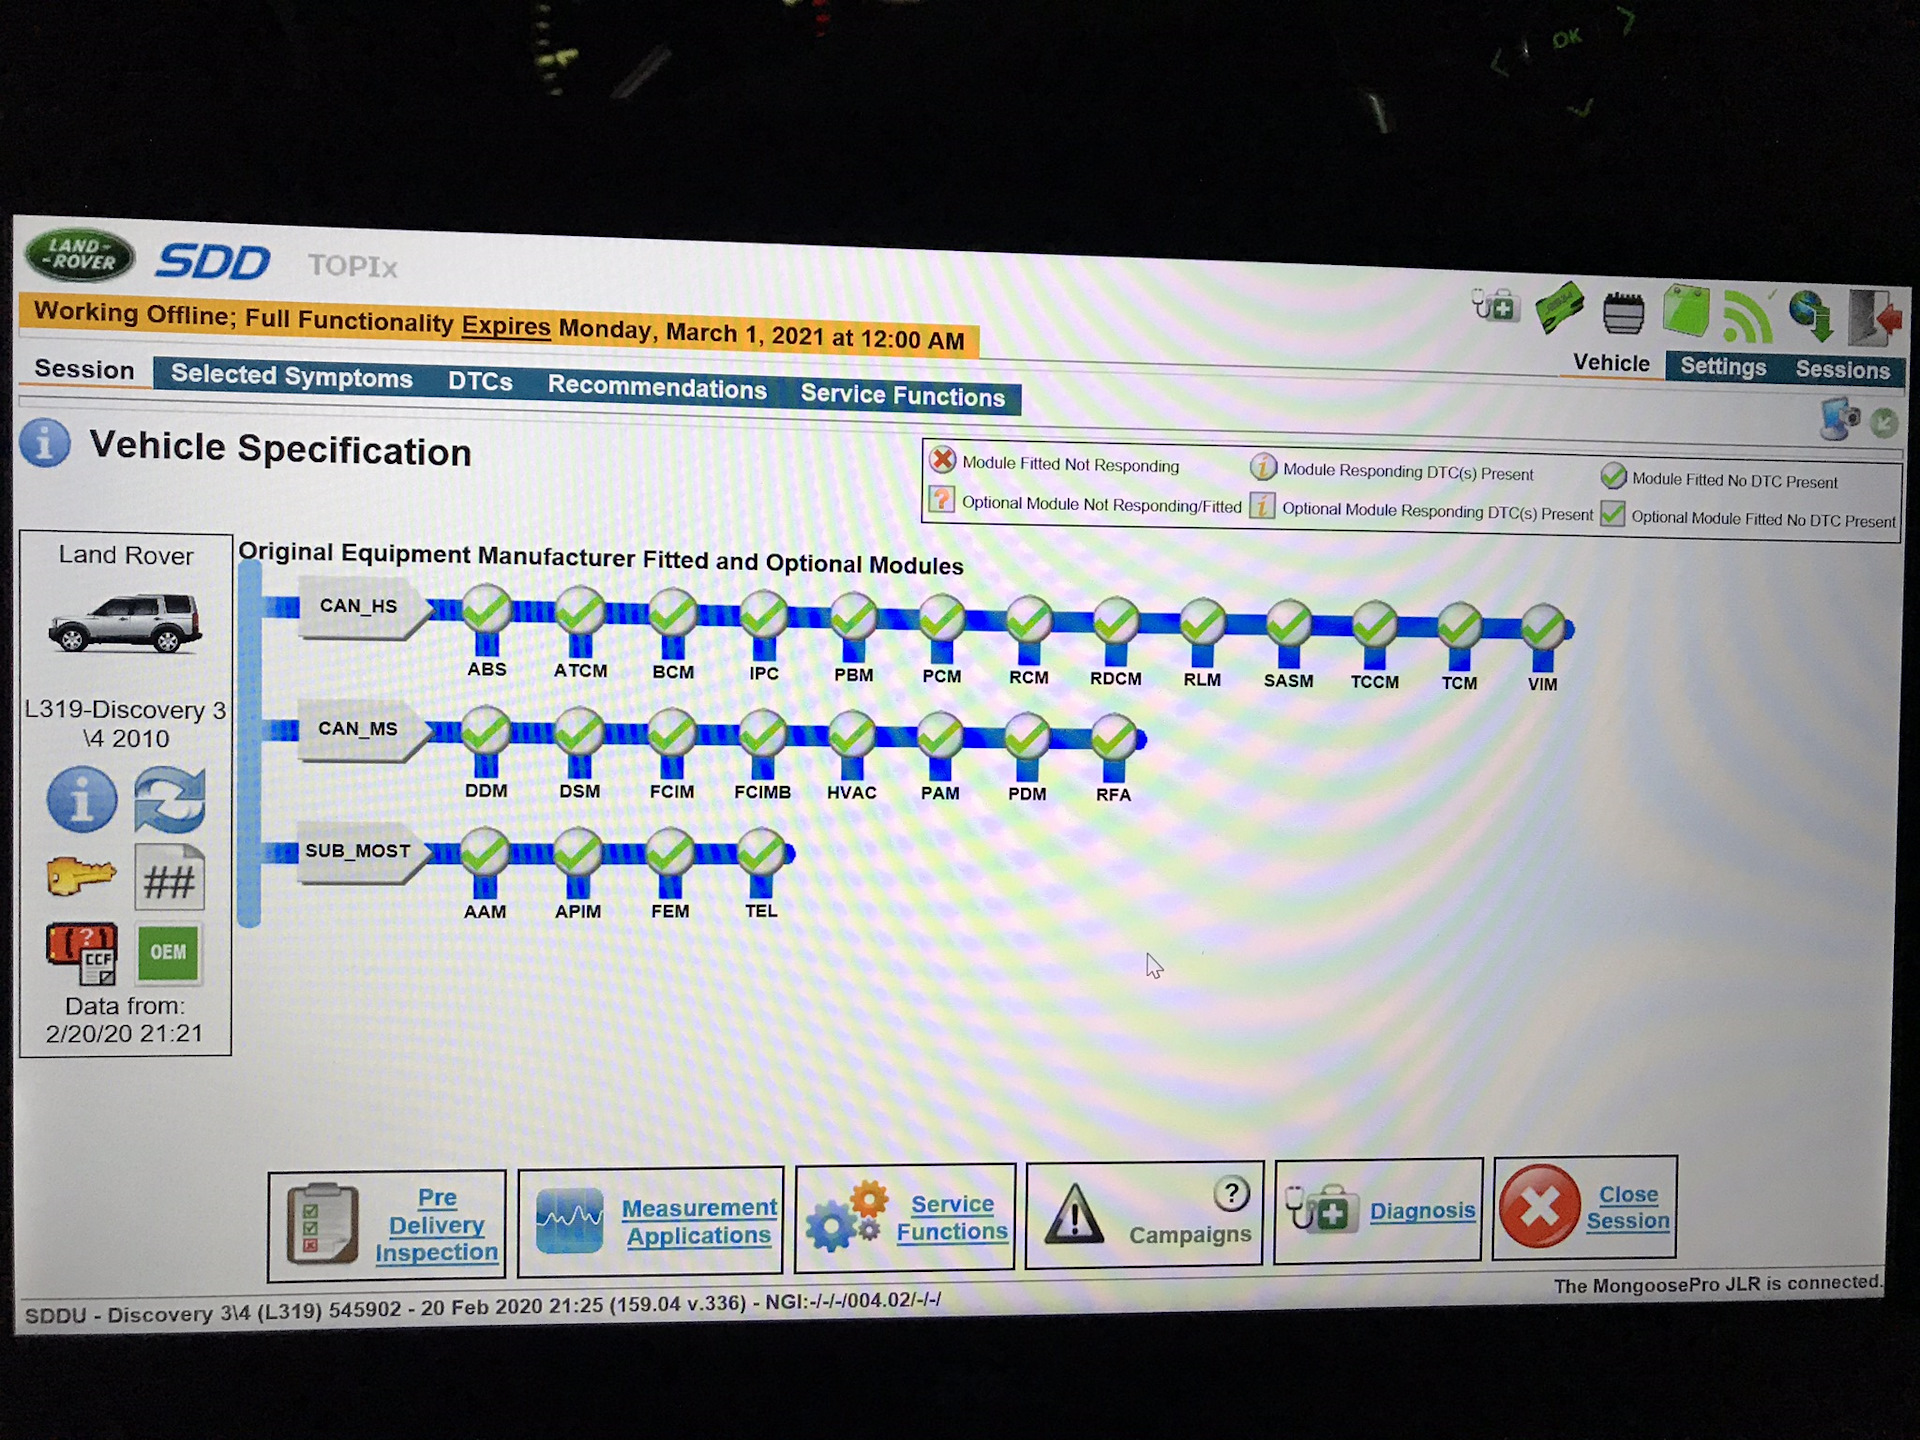Viewport: 1920px width, 1440px height.
Task: Select the TEL module on SUB_MOST
Action: (761, 853)
